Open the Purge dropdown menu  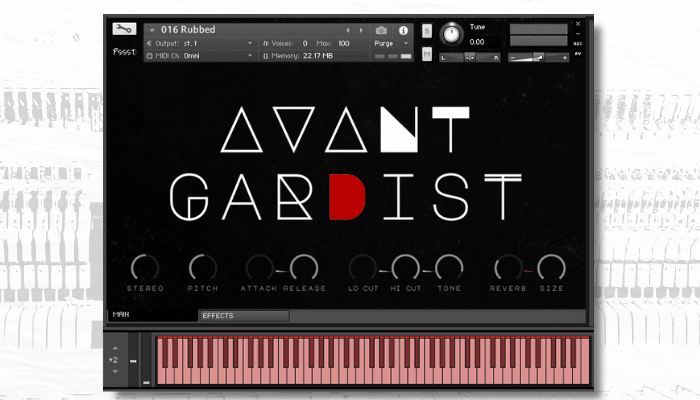pyautogui.click(x=391, y=44)
